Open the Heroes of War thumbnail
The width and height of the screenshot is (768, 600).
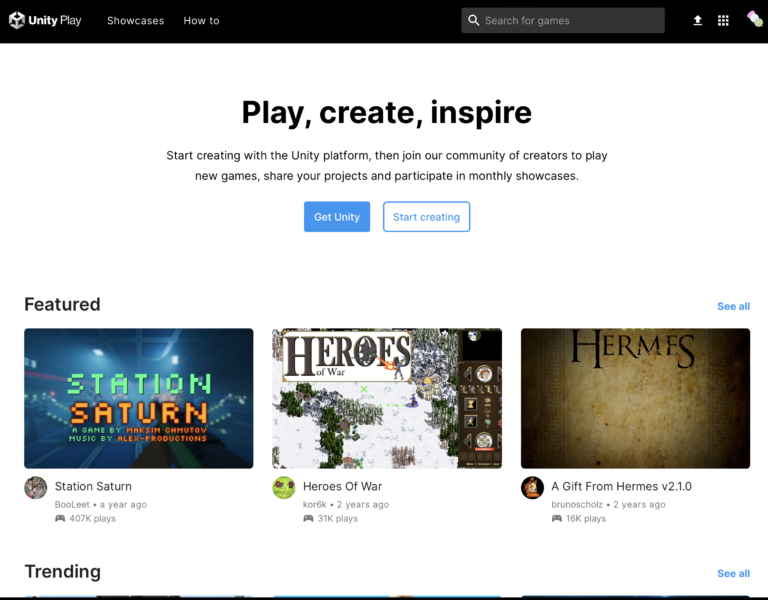387,398
